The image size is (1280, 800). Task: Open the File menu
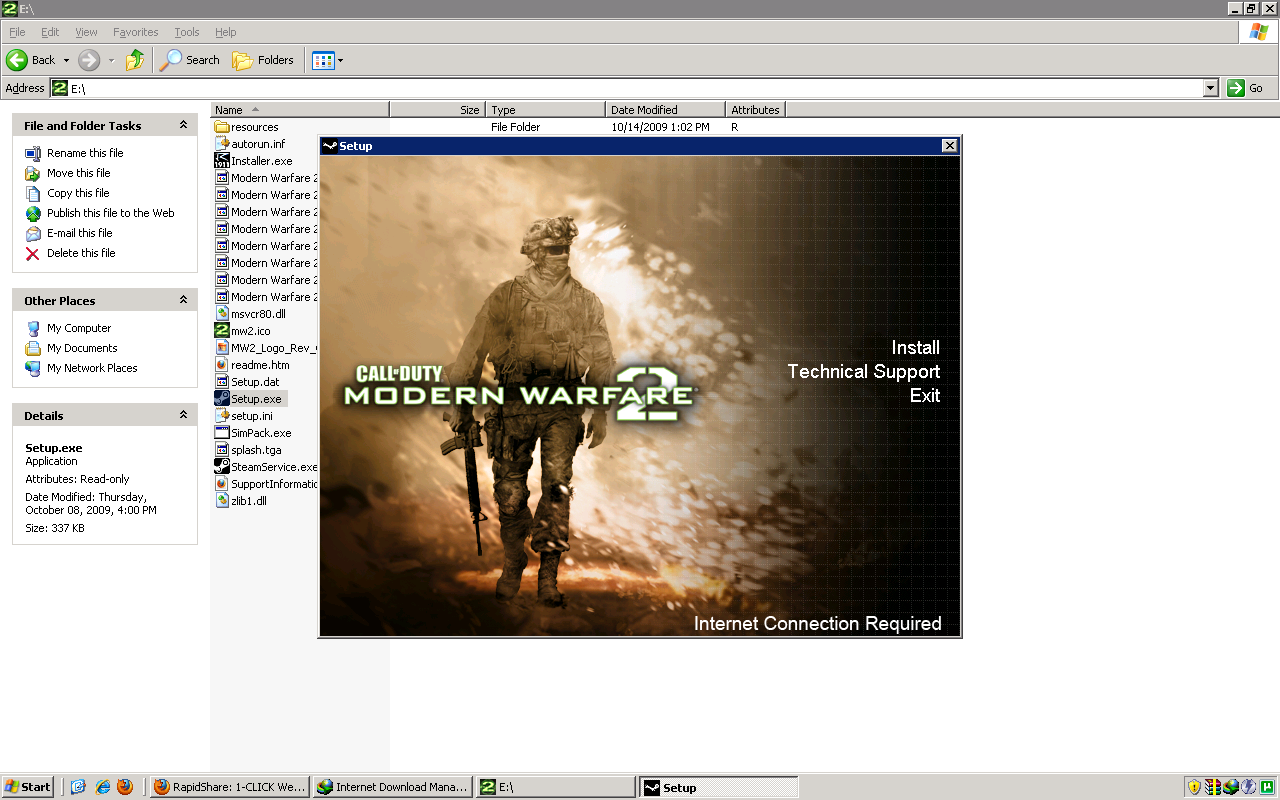coord(17,32)
